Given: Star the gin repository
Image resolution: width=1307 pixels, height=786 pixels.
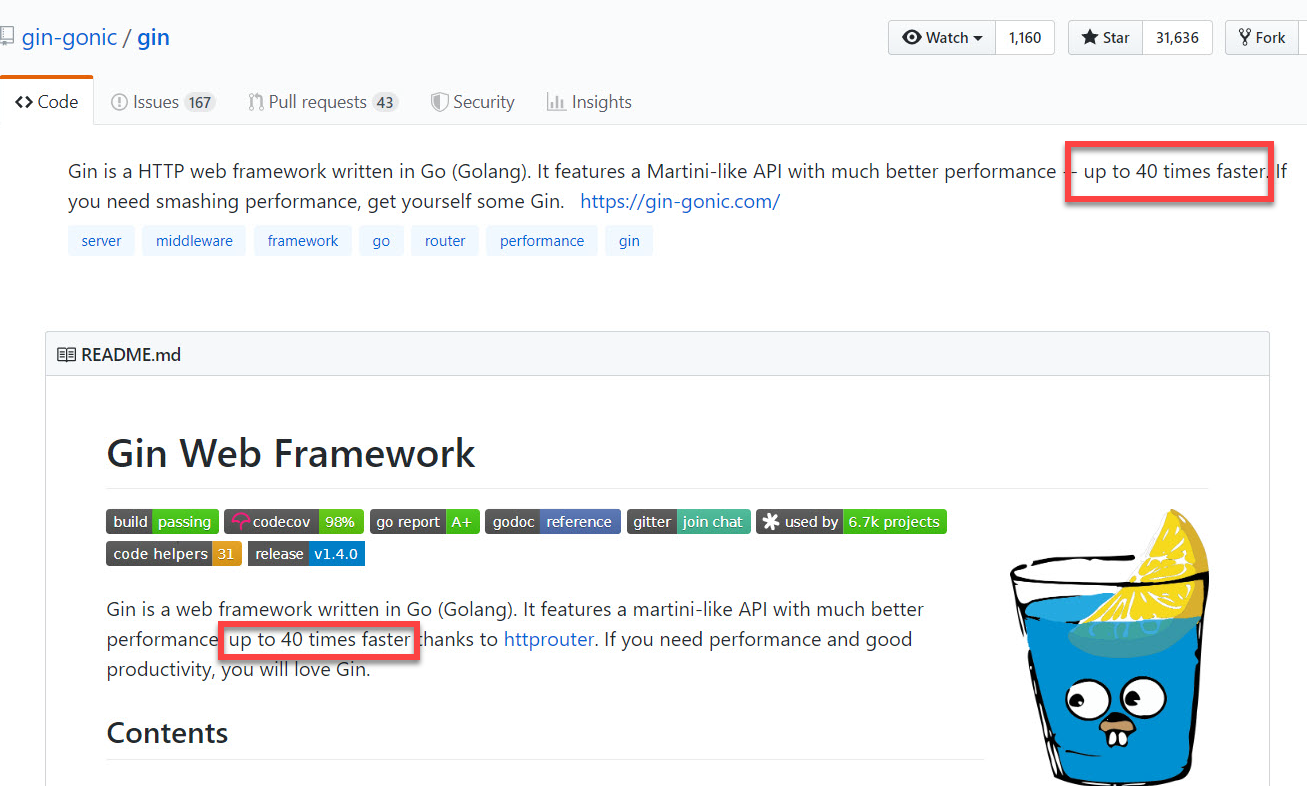Looking at the screenshot, I should [1105, 38].
